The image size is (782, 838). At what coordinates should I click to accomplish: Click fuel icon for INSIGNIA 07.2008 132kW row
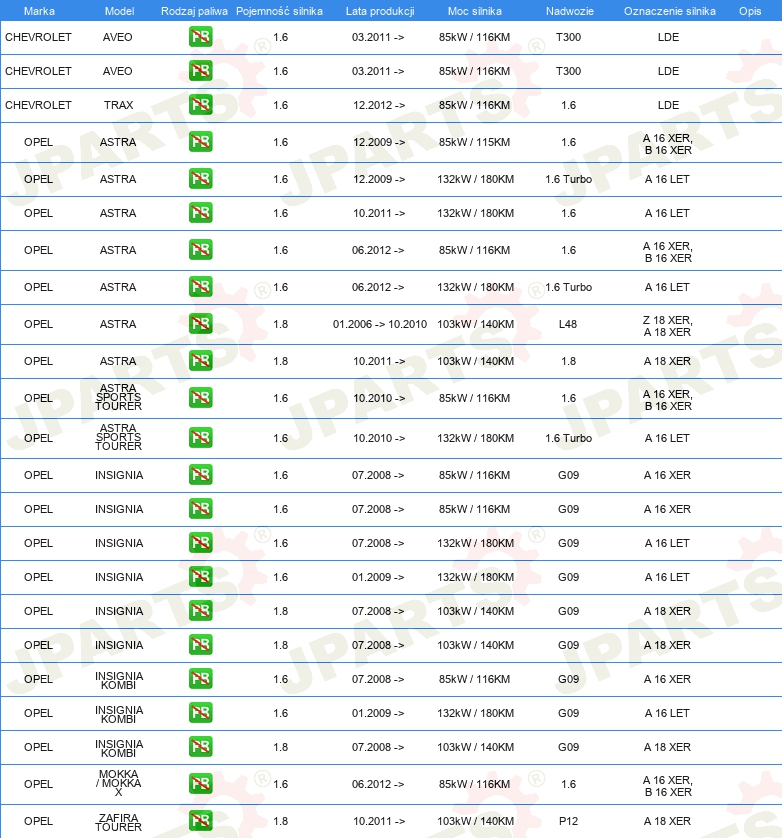200,542
